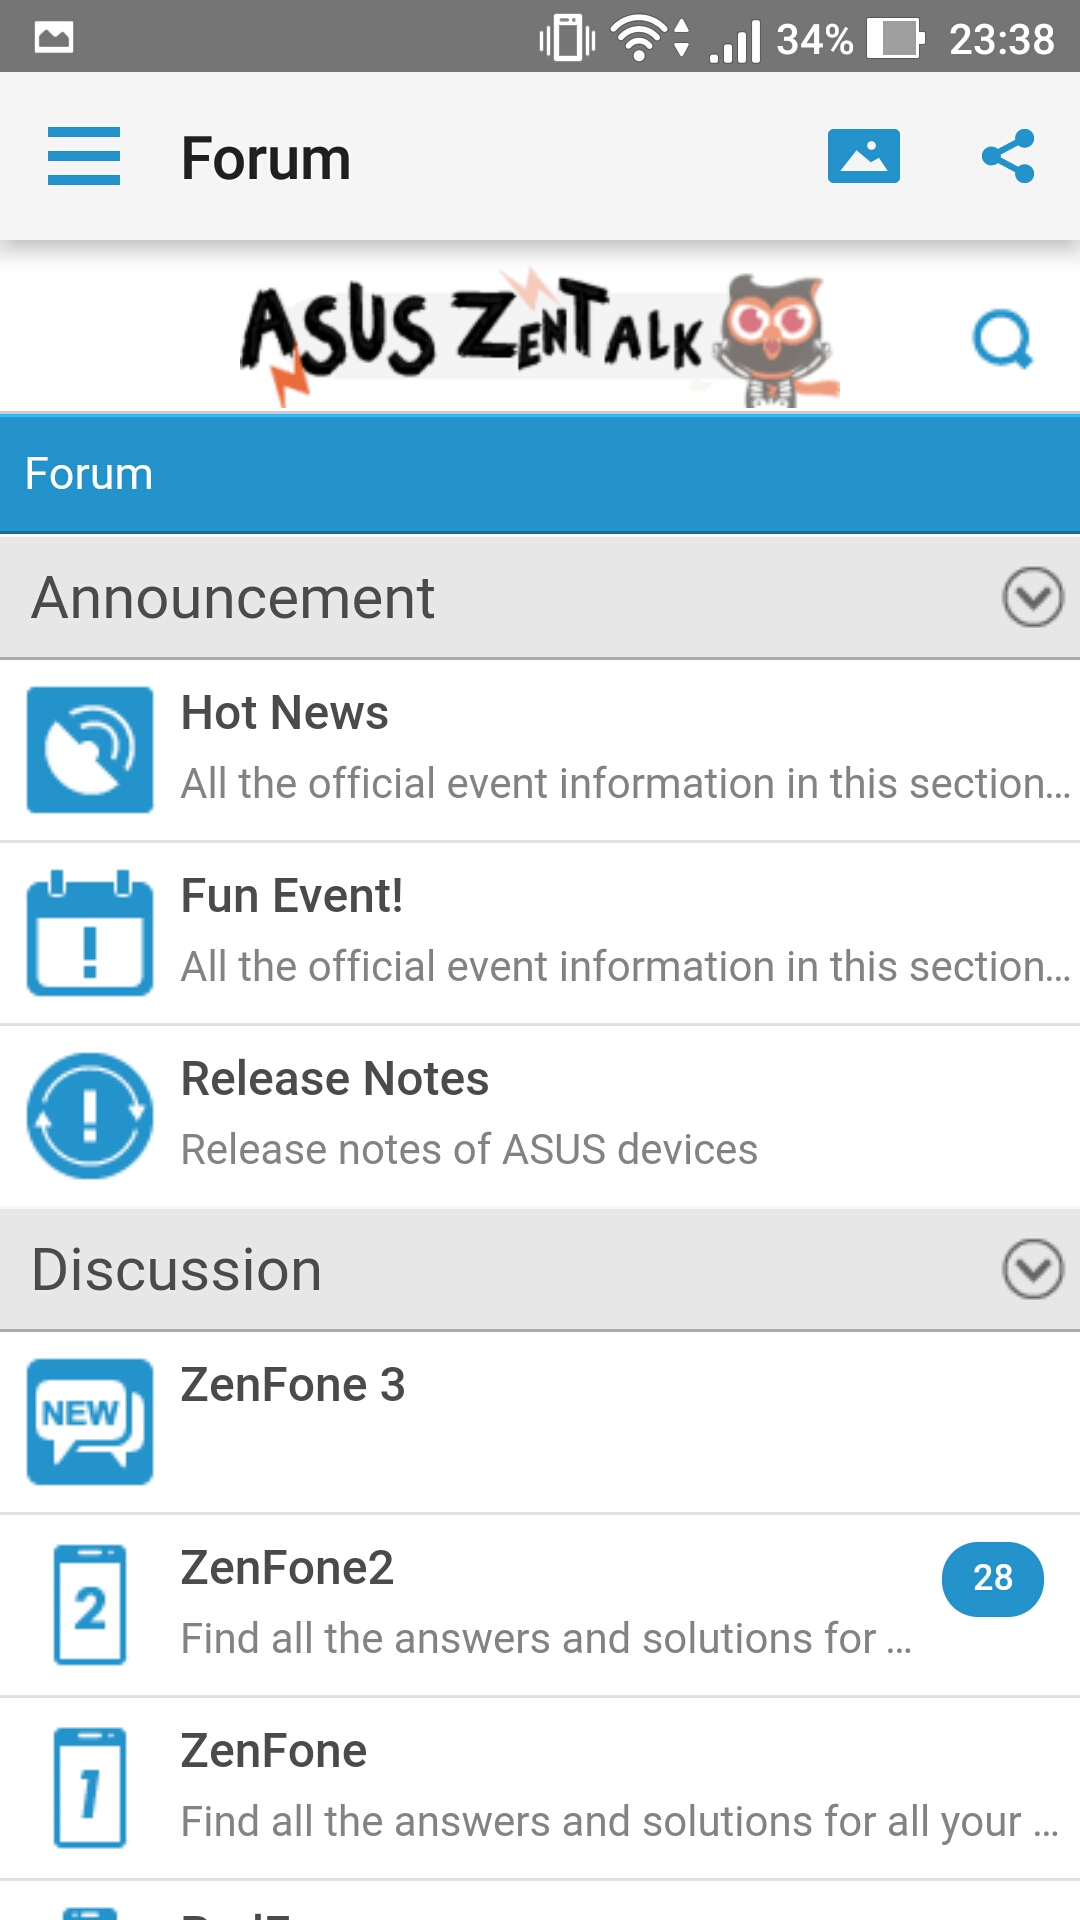The width and height of the screenshot is (1080, 1920).
Task: Tap the image gallery icon in the toolbar
Action: point(863,156)
